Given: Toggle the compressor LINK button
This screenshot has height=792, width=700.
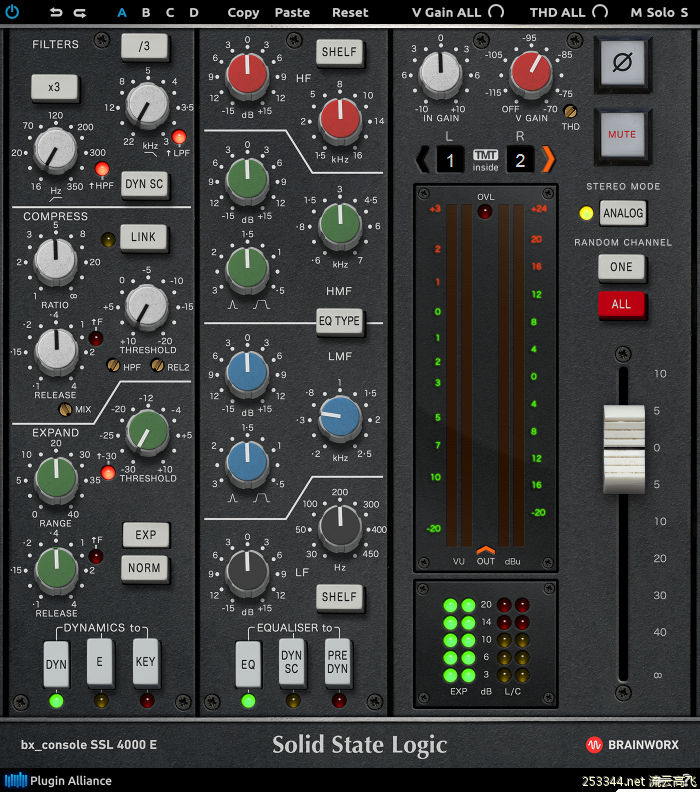Looking at the screenshot, I should (143, 236).
